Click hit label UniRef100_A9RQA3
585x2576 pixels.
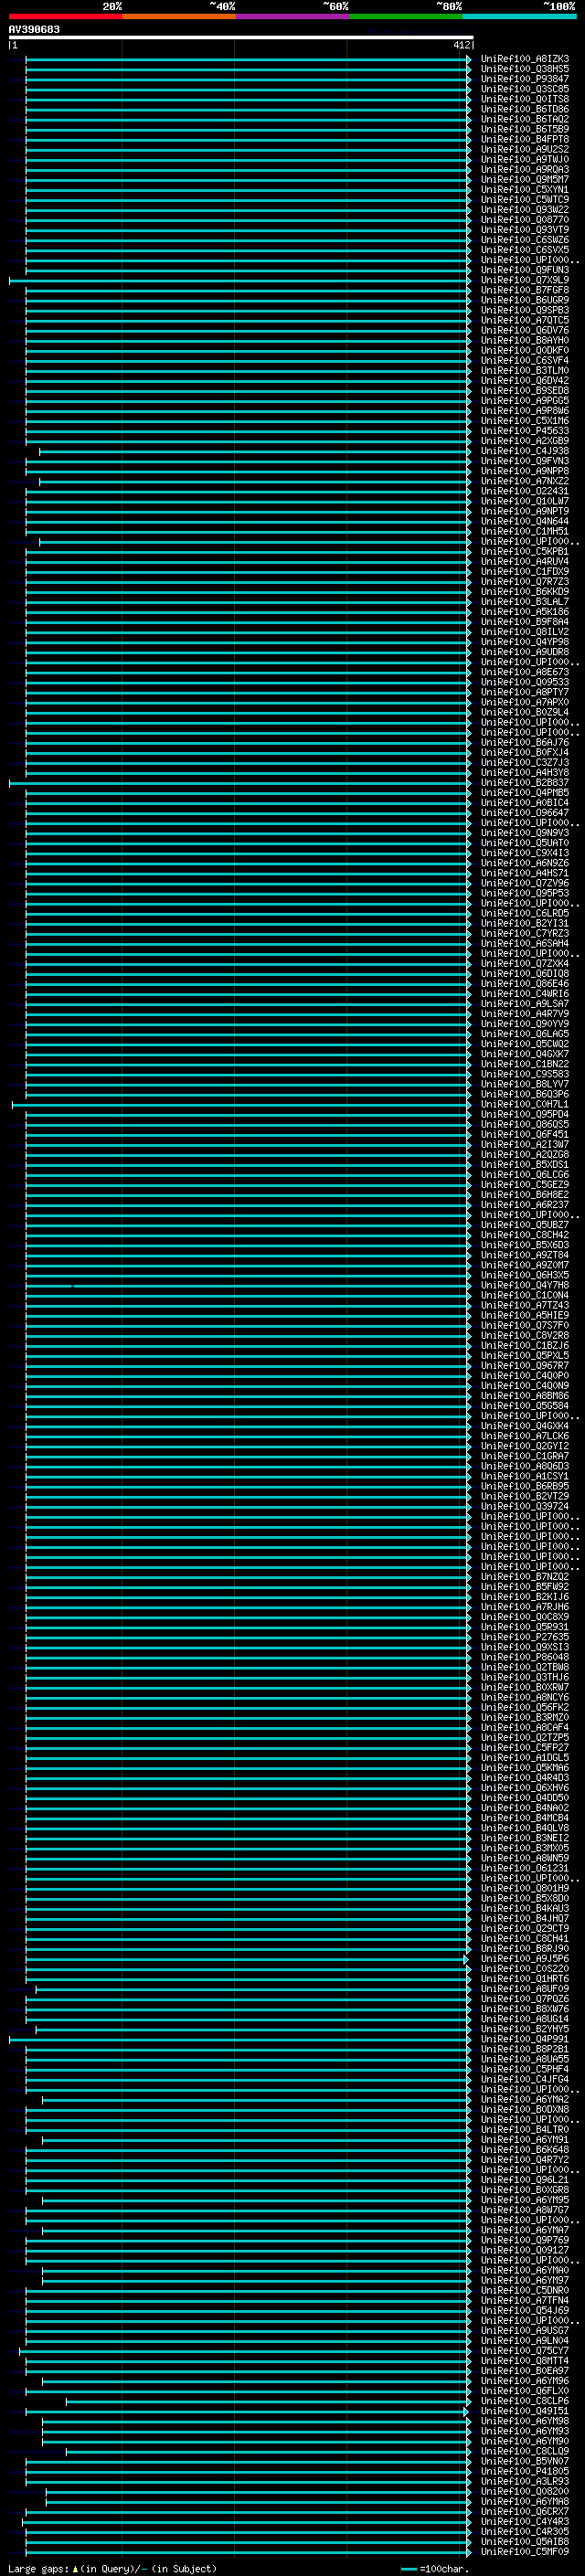click(524, 170)
